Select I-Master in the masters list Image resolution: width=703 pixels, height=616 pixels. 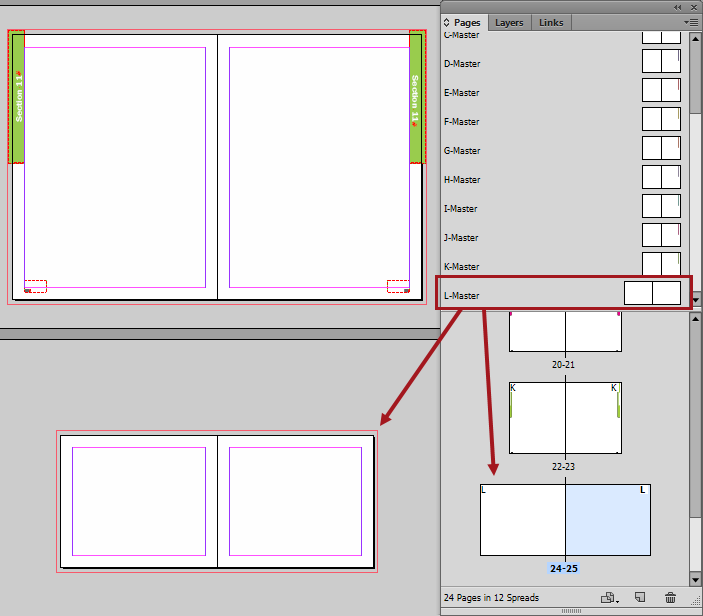pos(460,209)
